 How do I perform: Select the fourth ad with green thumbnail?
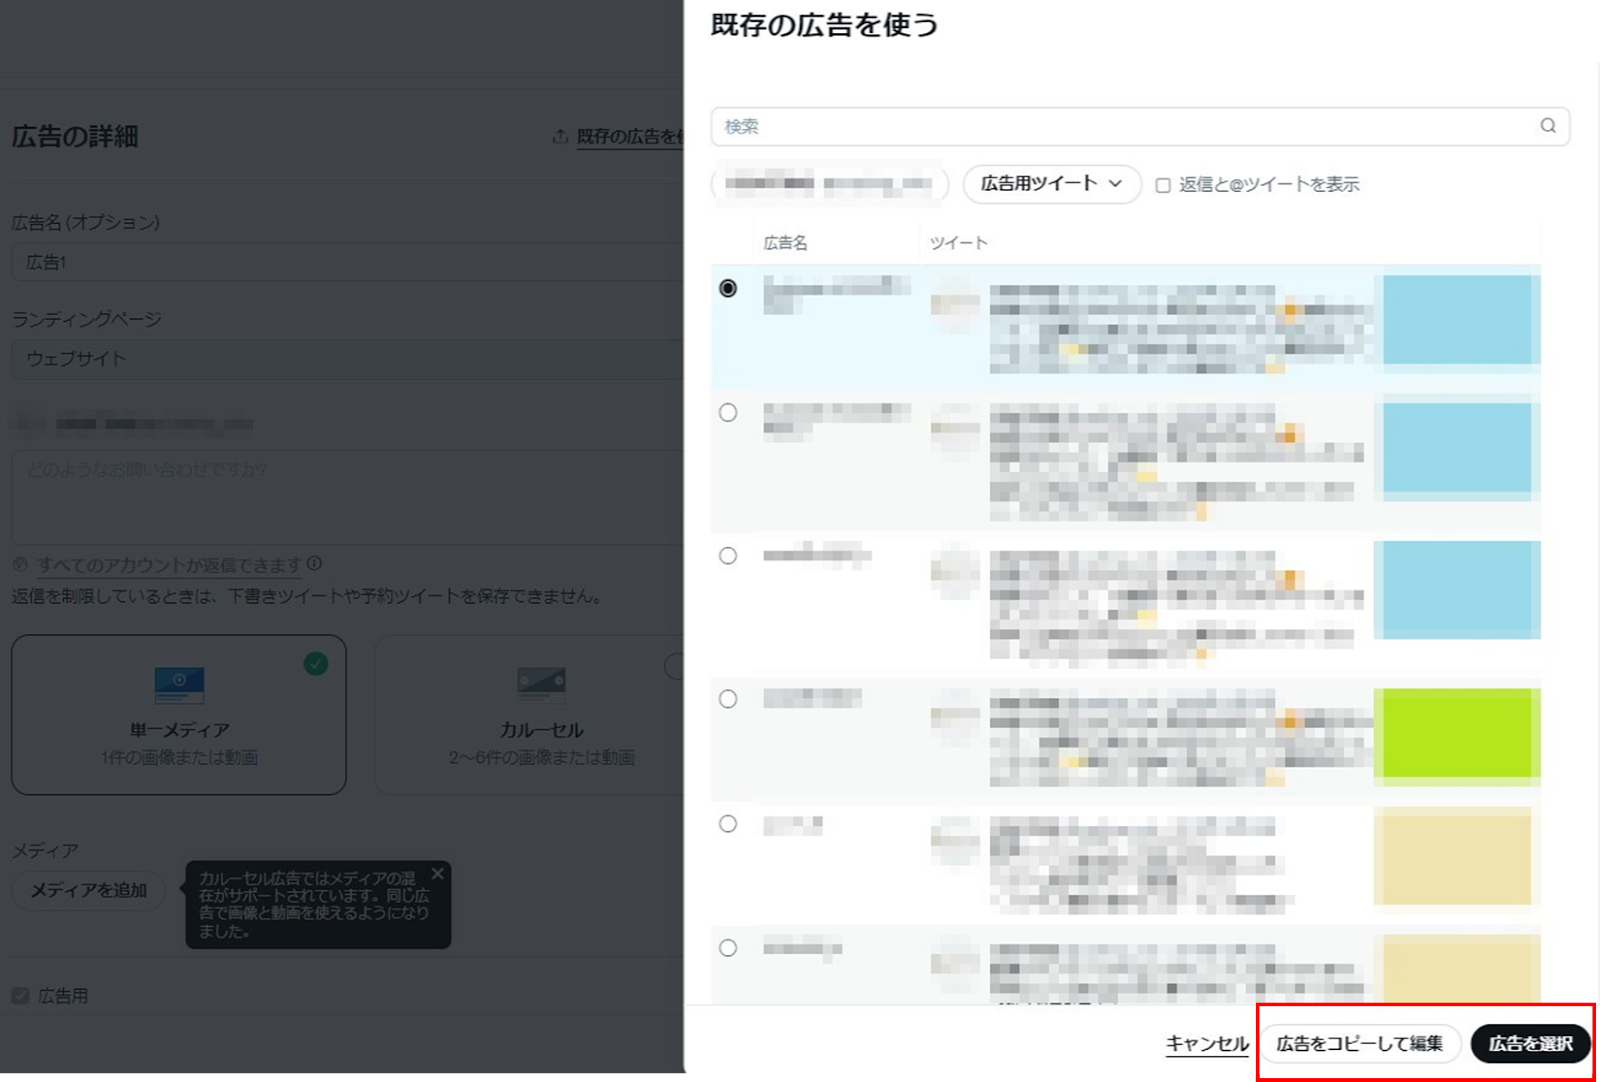(x=728, y=699)
